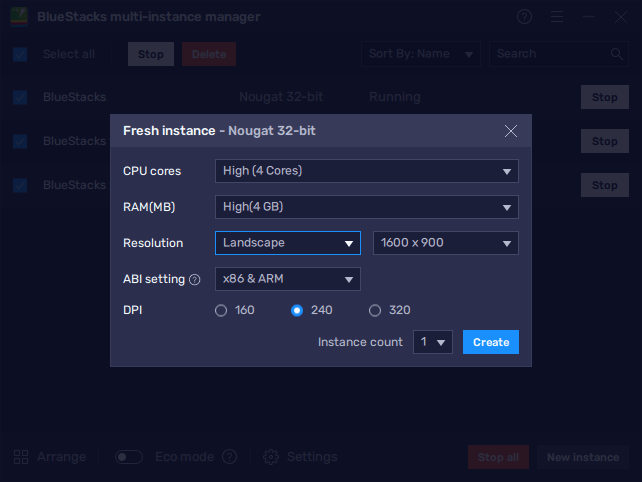Click the Settings label
Viewport: 642px width, 482px height.
click(x=312, y=457)
